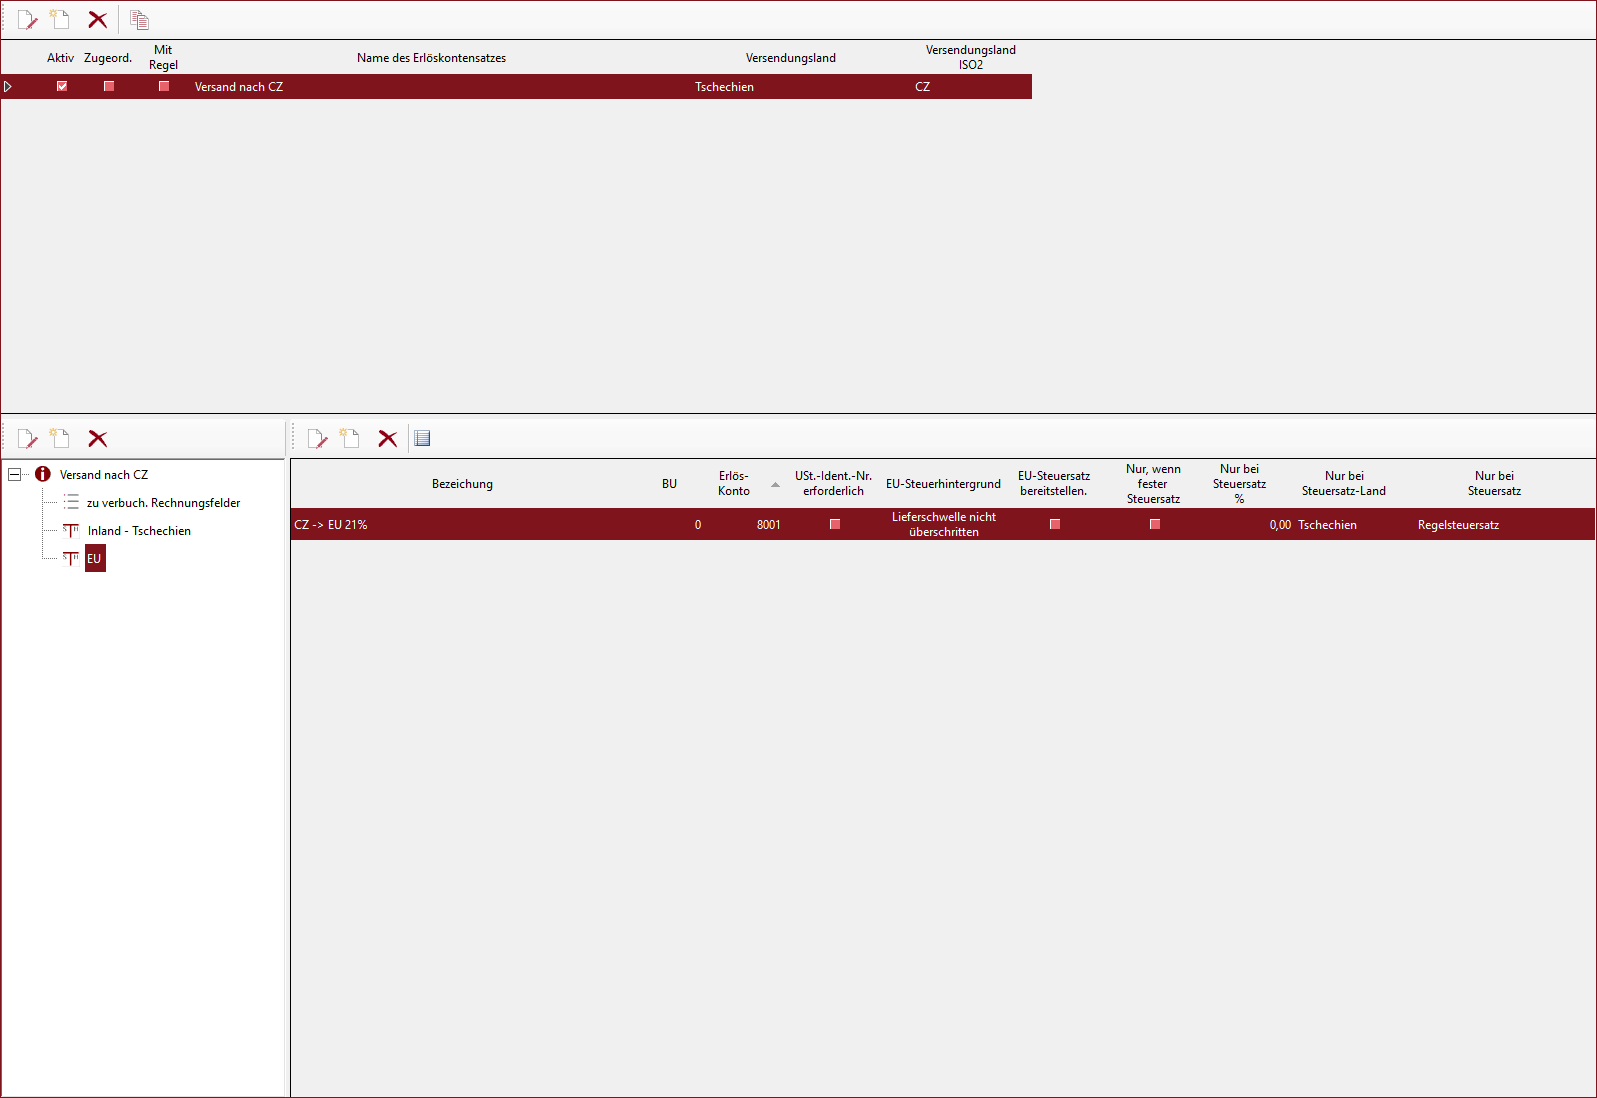The width and height of the screenshot is (1597, 1098).
Task: Toggle the EU-Steuersatz bereitstellen checkbox
Action: pos(1055,524)
